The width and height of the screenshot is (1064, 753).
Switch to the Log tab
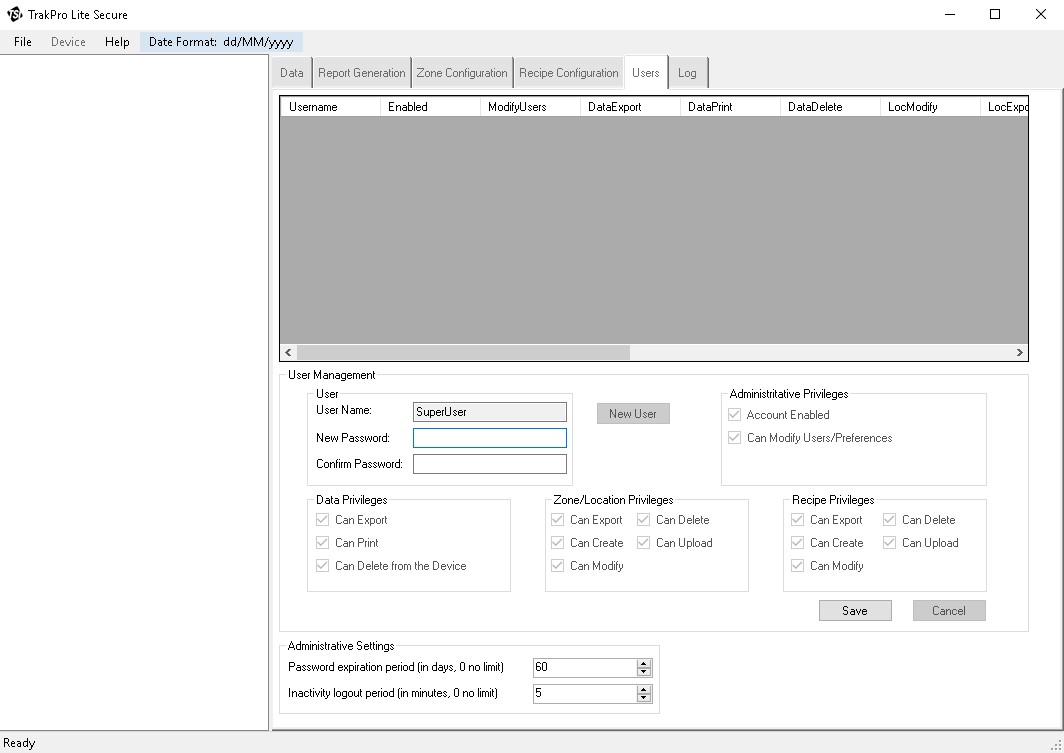(687, 73)
